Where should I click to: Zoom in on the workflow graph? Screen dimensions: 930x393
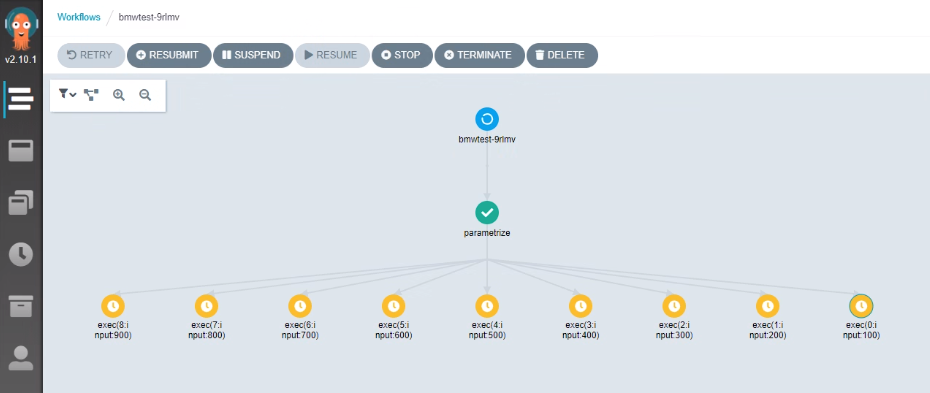(119, 95)
